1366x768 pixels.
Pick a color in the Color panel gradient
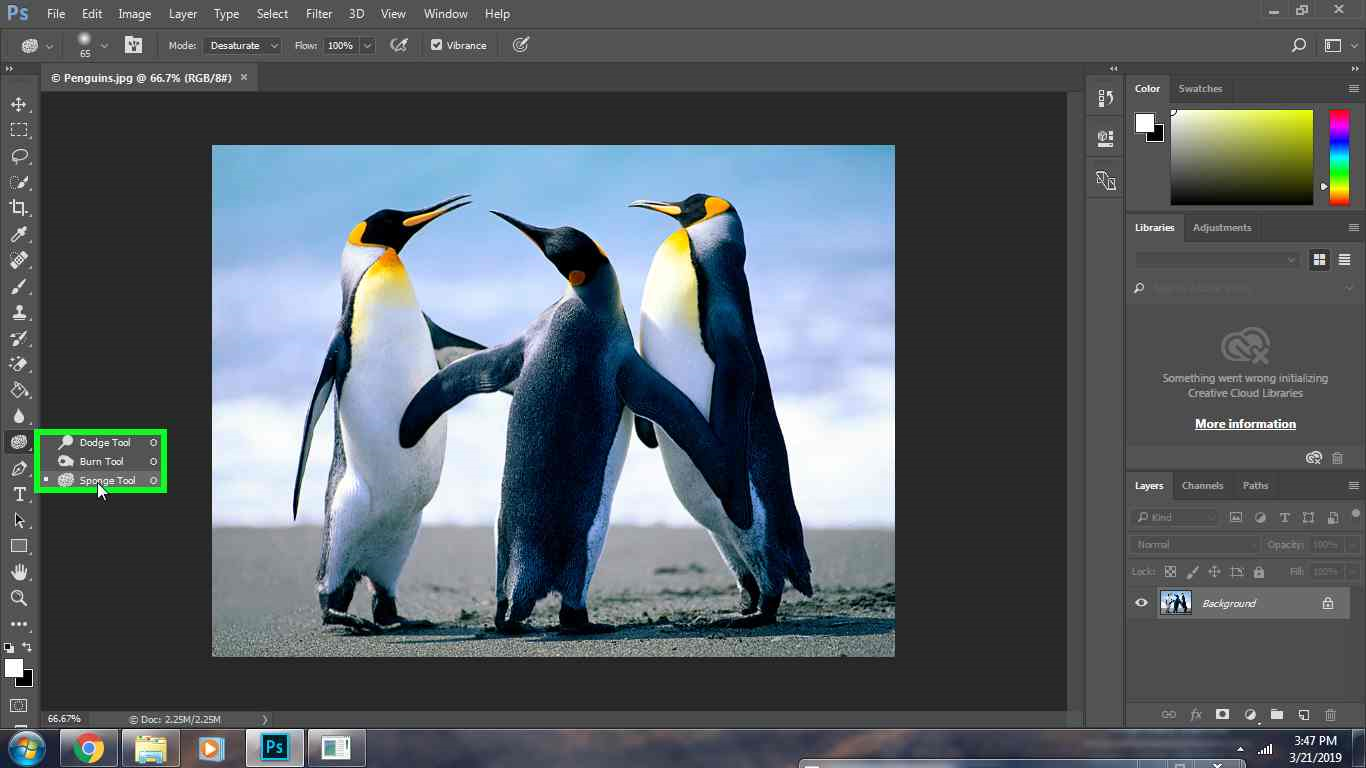tap(1240, 155)
